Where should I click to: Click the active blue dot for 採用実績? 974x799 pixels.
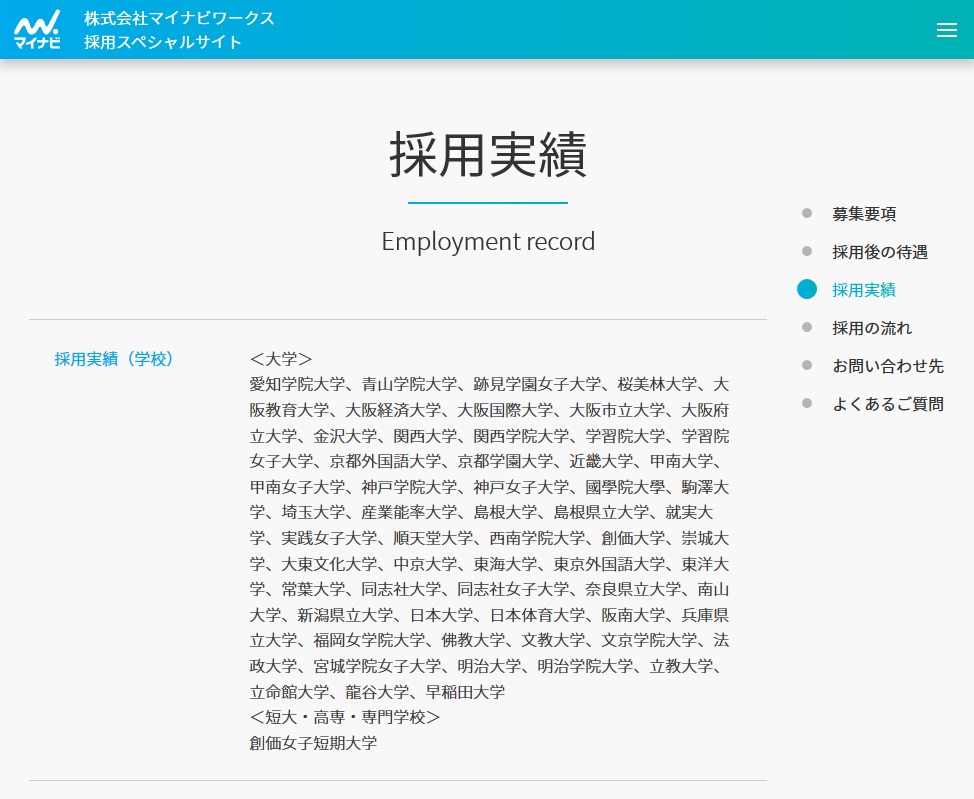tap(807, 289)
